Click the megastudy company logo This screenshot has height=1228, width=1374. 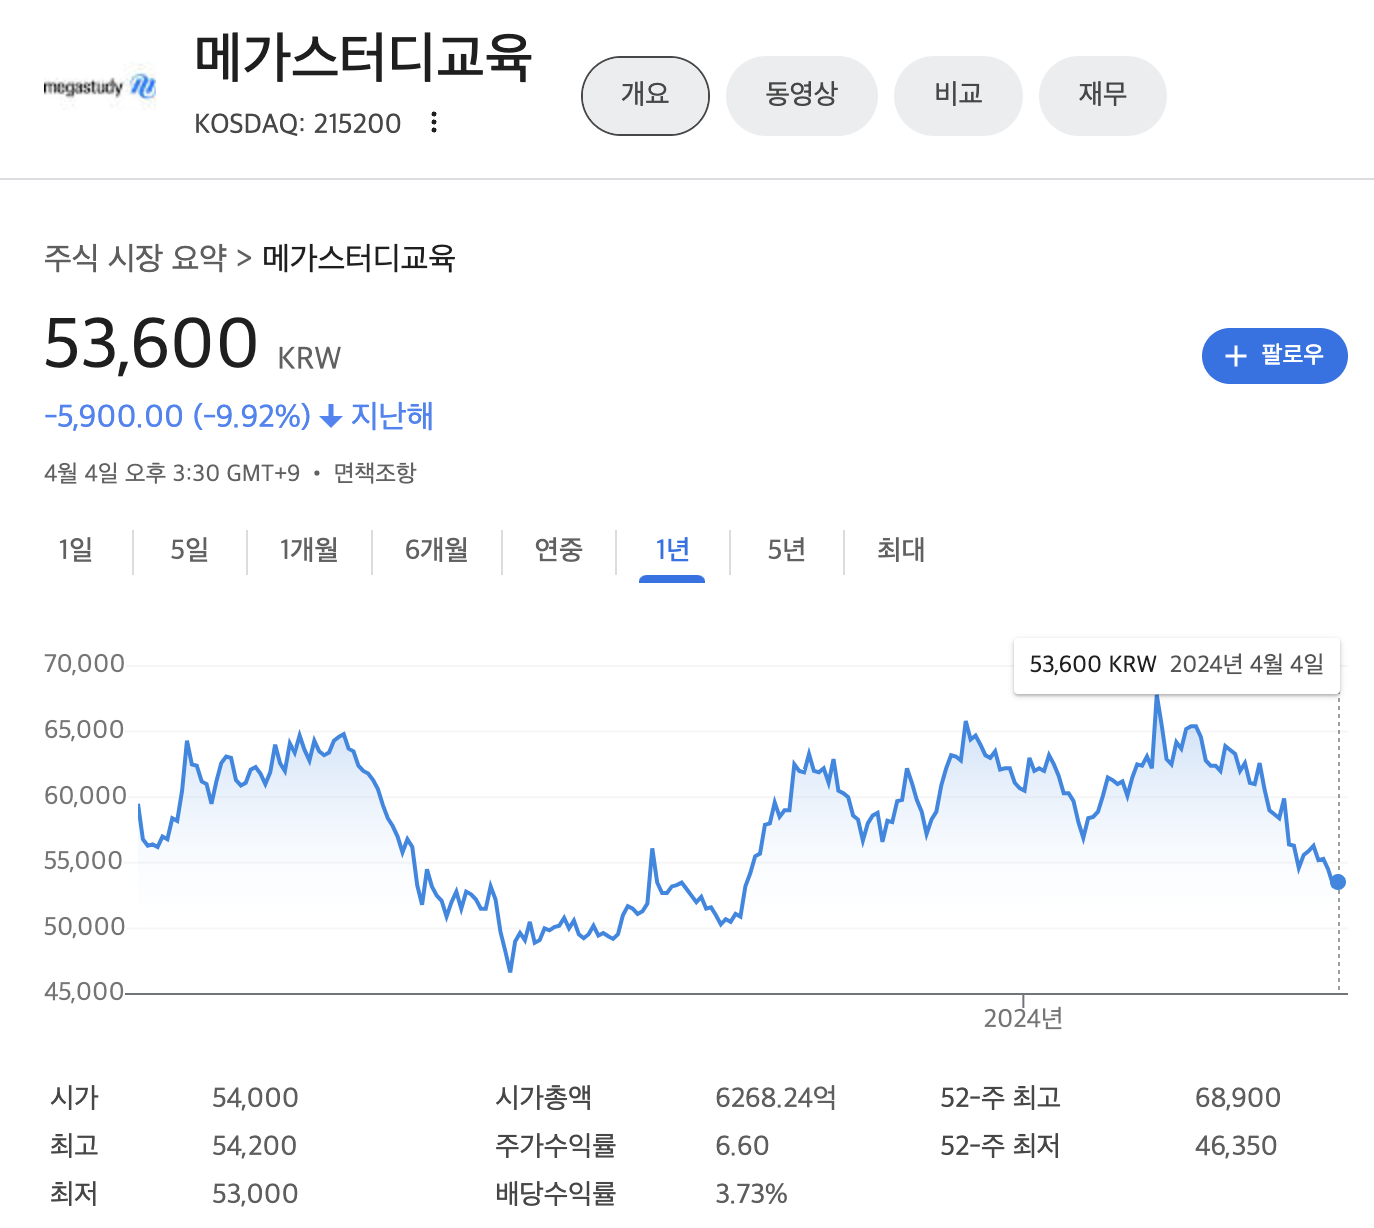point(100,88)
